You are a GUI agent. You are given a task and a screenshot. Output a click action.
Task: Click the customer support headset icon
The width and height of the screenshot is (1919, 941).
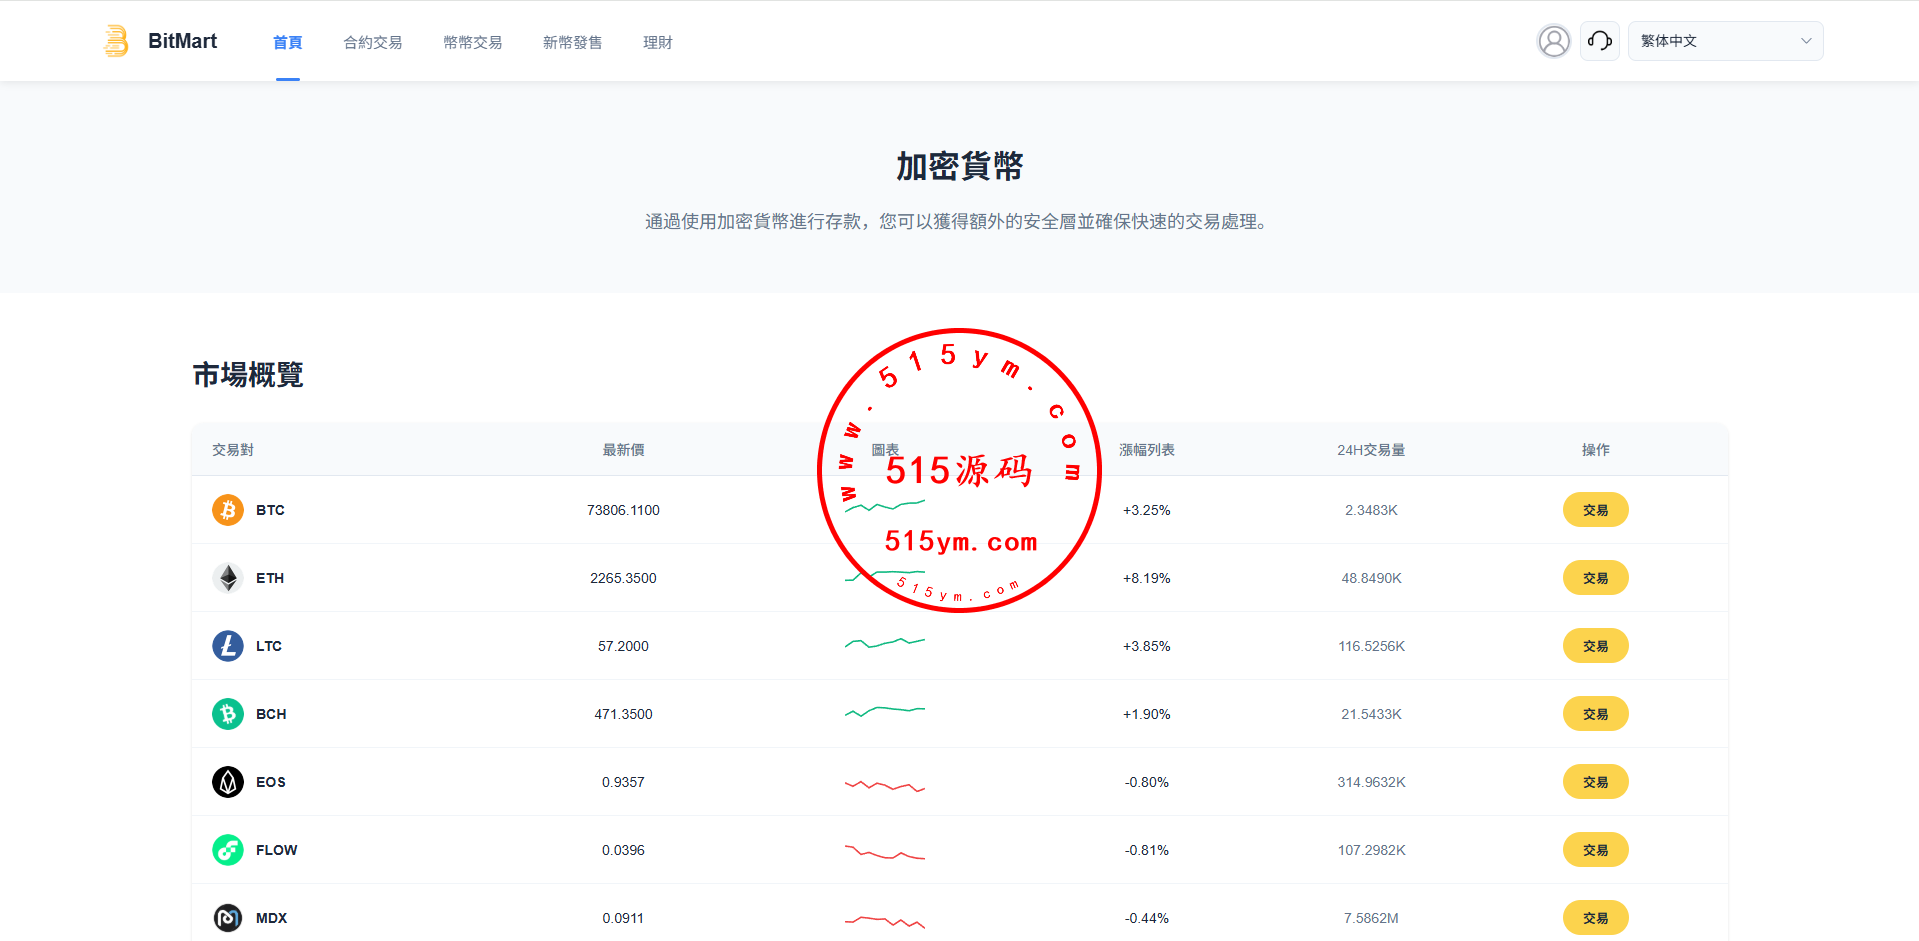click(x=1599, y=41)
